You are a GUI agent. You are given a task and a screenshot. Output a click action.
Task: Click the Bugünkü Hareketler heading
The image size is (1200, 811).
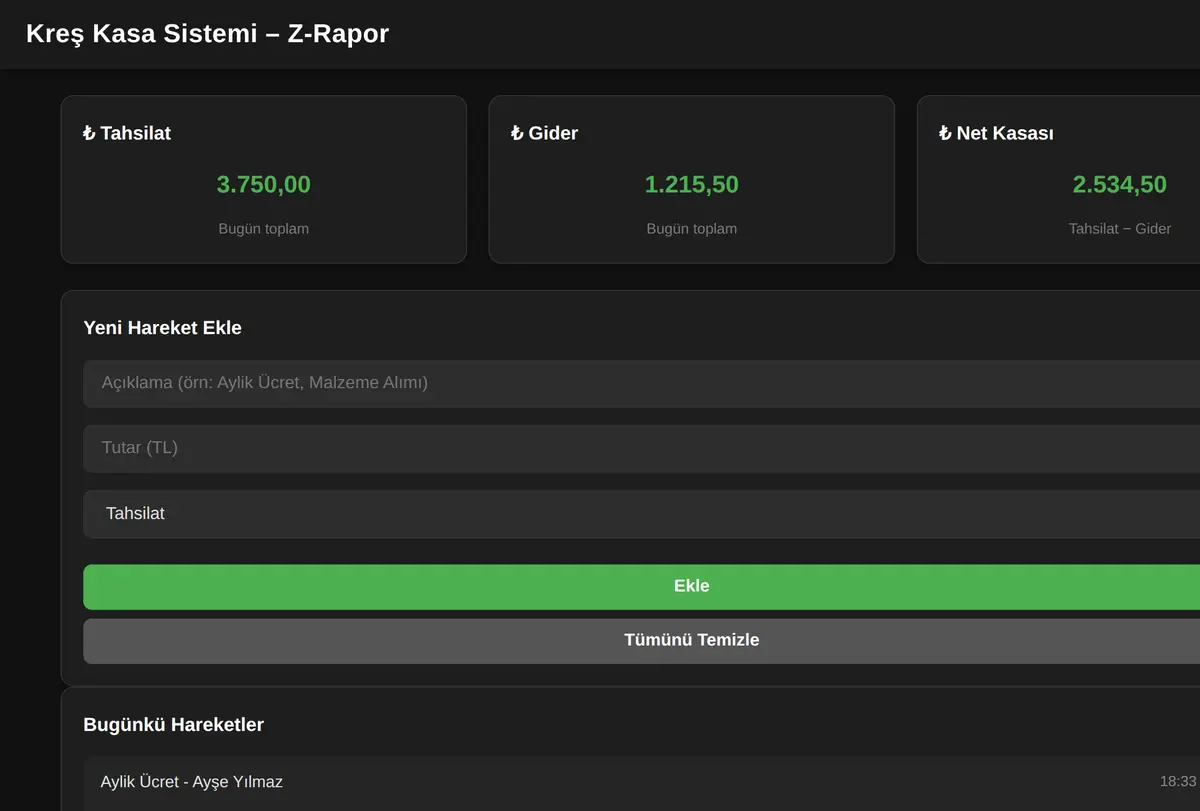[x=173, y=725]
